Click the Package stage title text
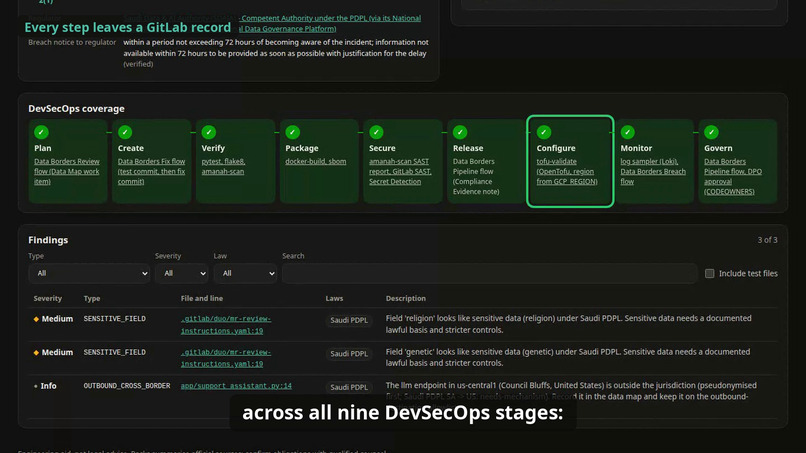 tap(302, 148)
